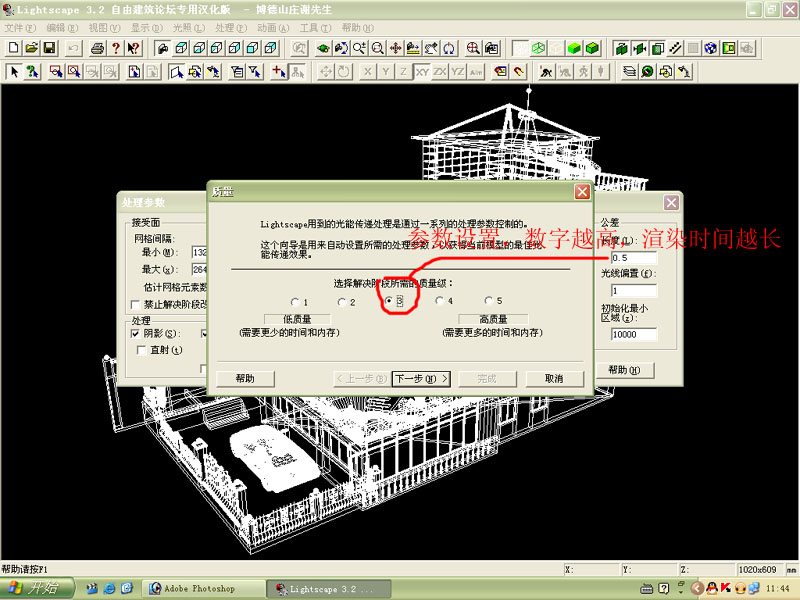This screenshot has height=600, width=800.
Task: Switch to Adobe Photoshop taskbar item
Action: pyautogui.click(x=202, y=589)
